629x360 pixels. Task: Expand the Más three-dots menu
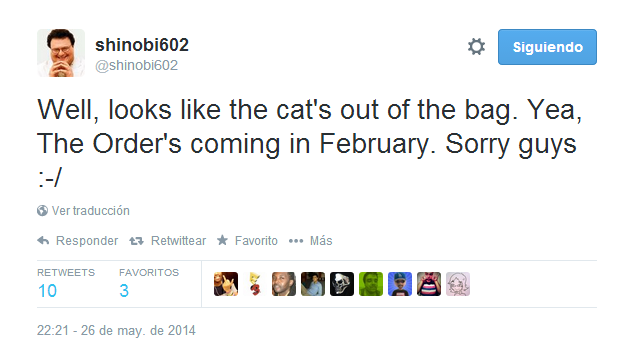[x=296, y=241]
